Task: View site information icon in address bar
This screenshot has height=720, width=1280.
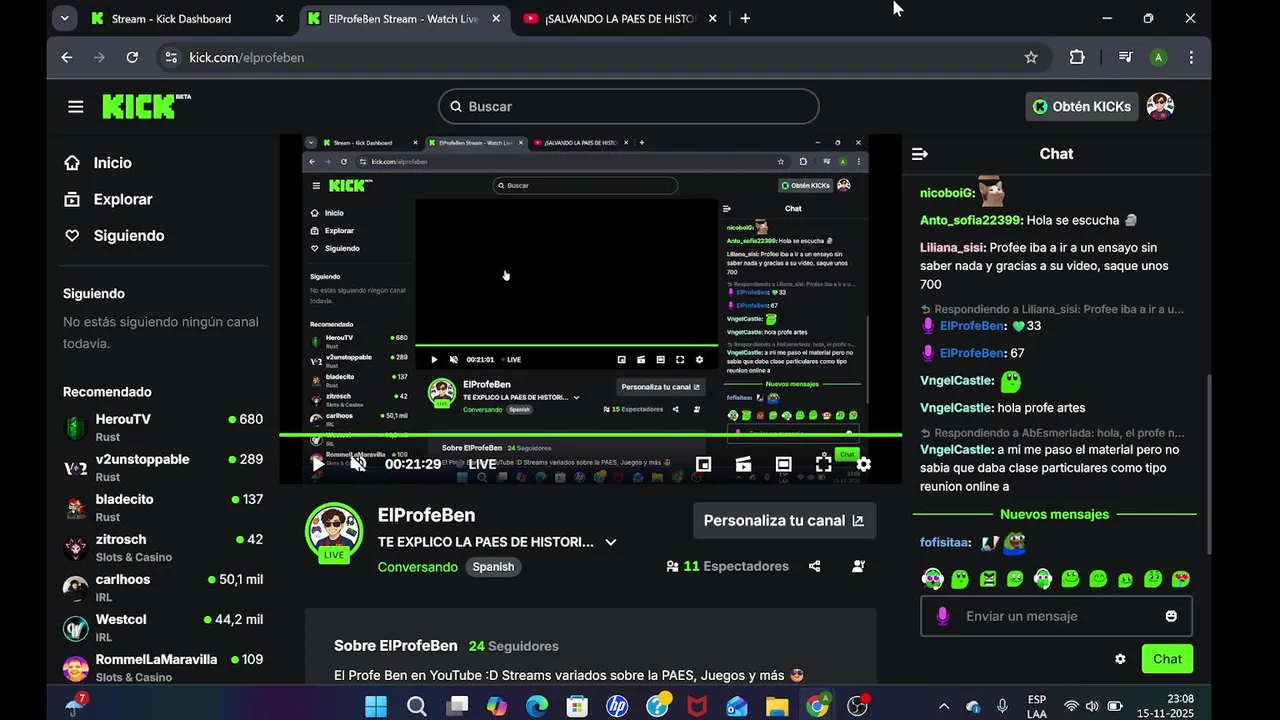Action: (171, 57)
